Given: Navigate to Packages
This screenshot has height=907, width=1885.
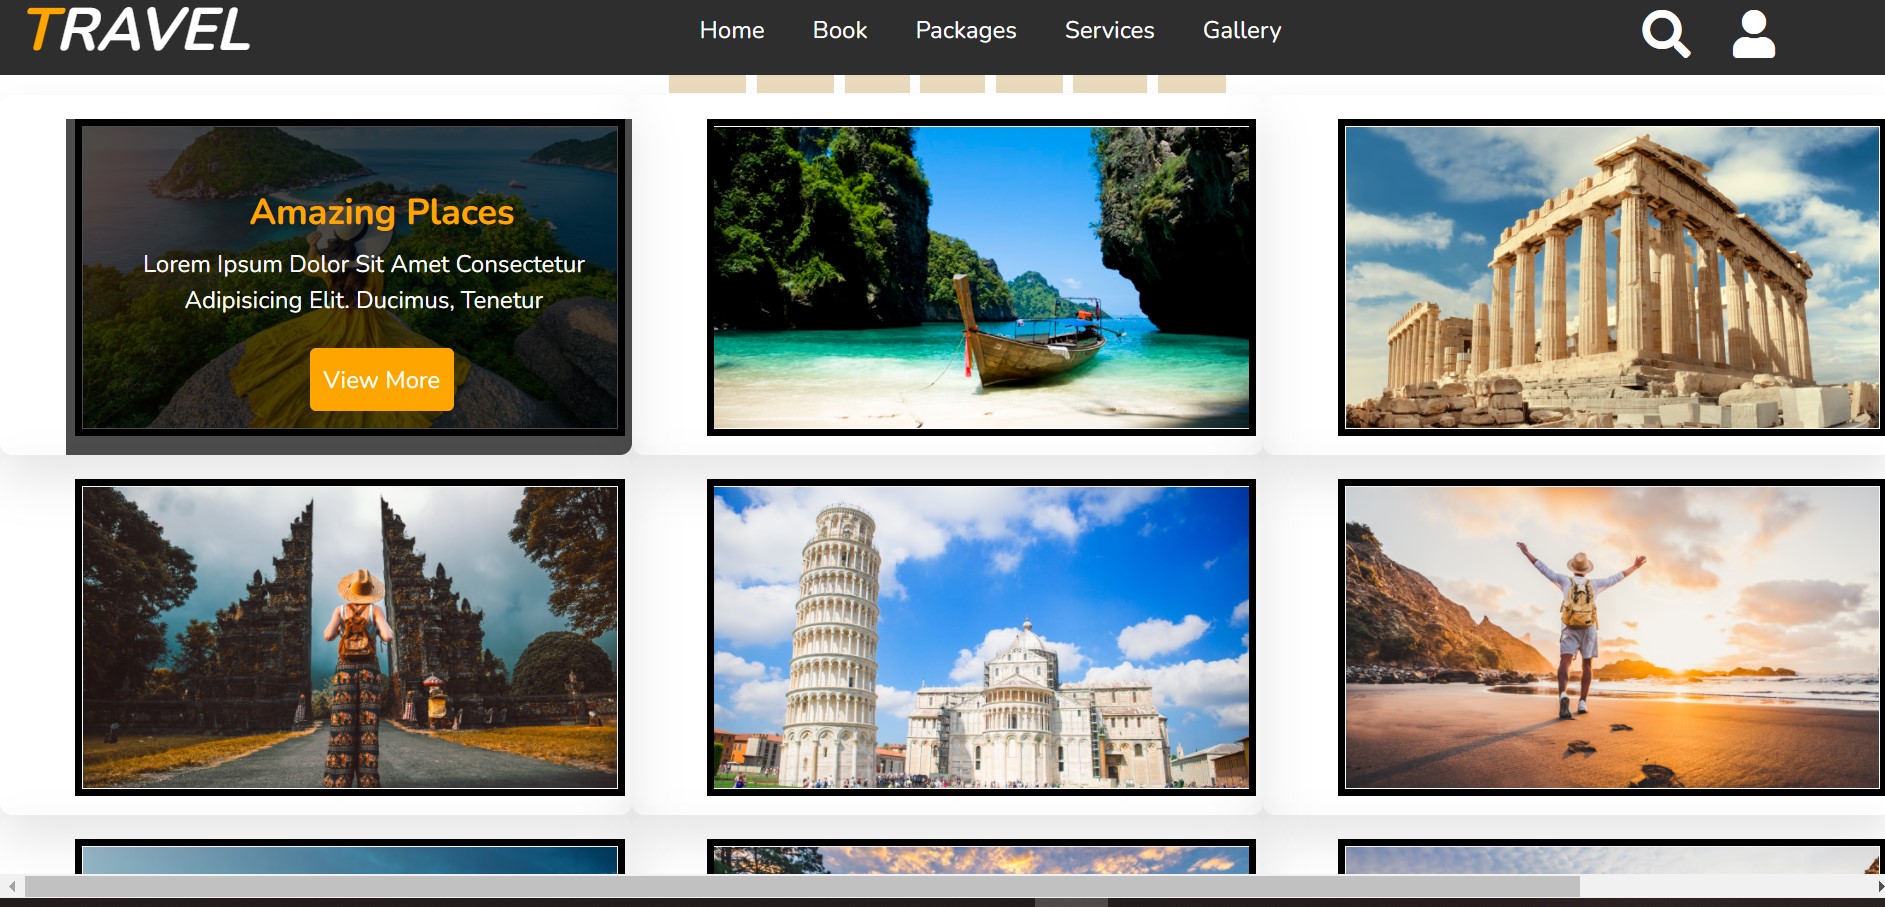Looking at the screenshot, I should tap(965, 31).
